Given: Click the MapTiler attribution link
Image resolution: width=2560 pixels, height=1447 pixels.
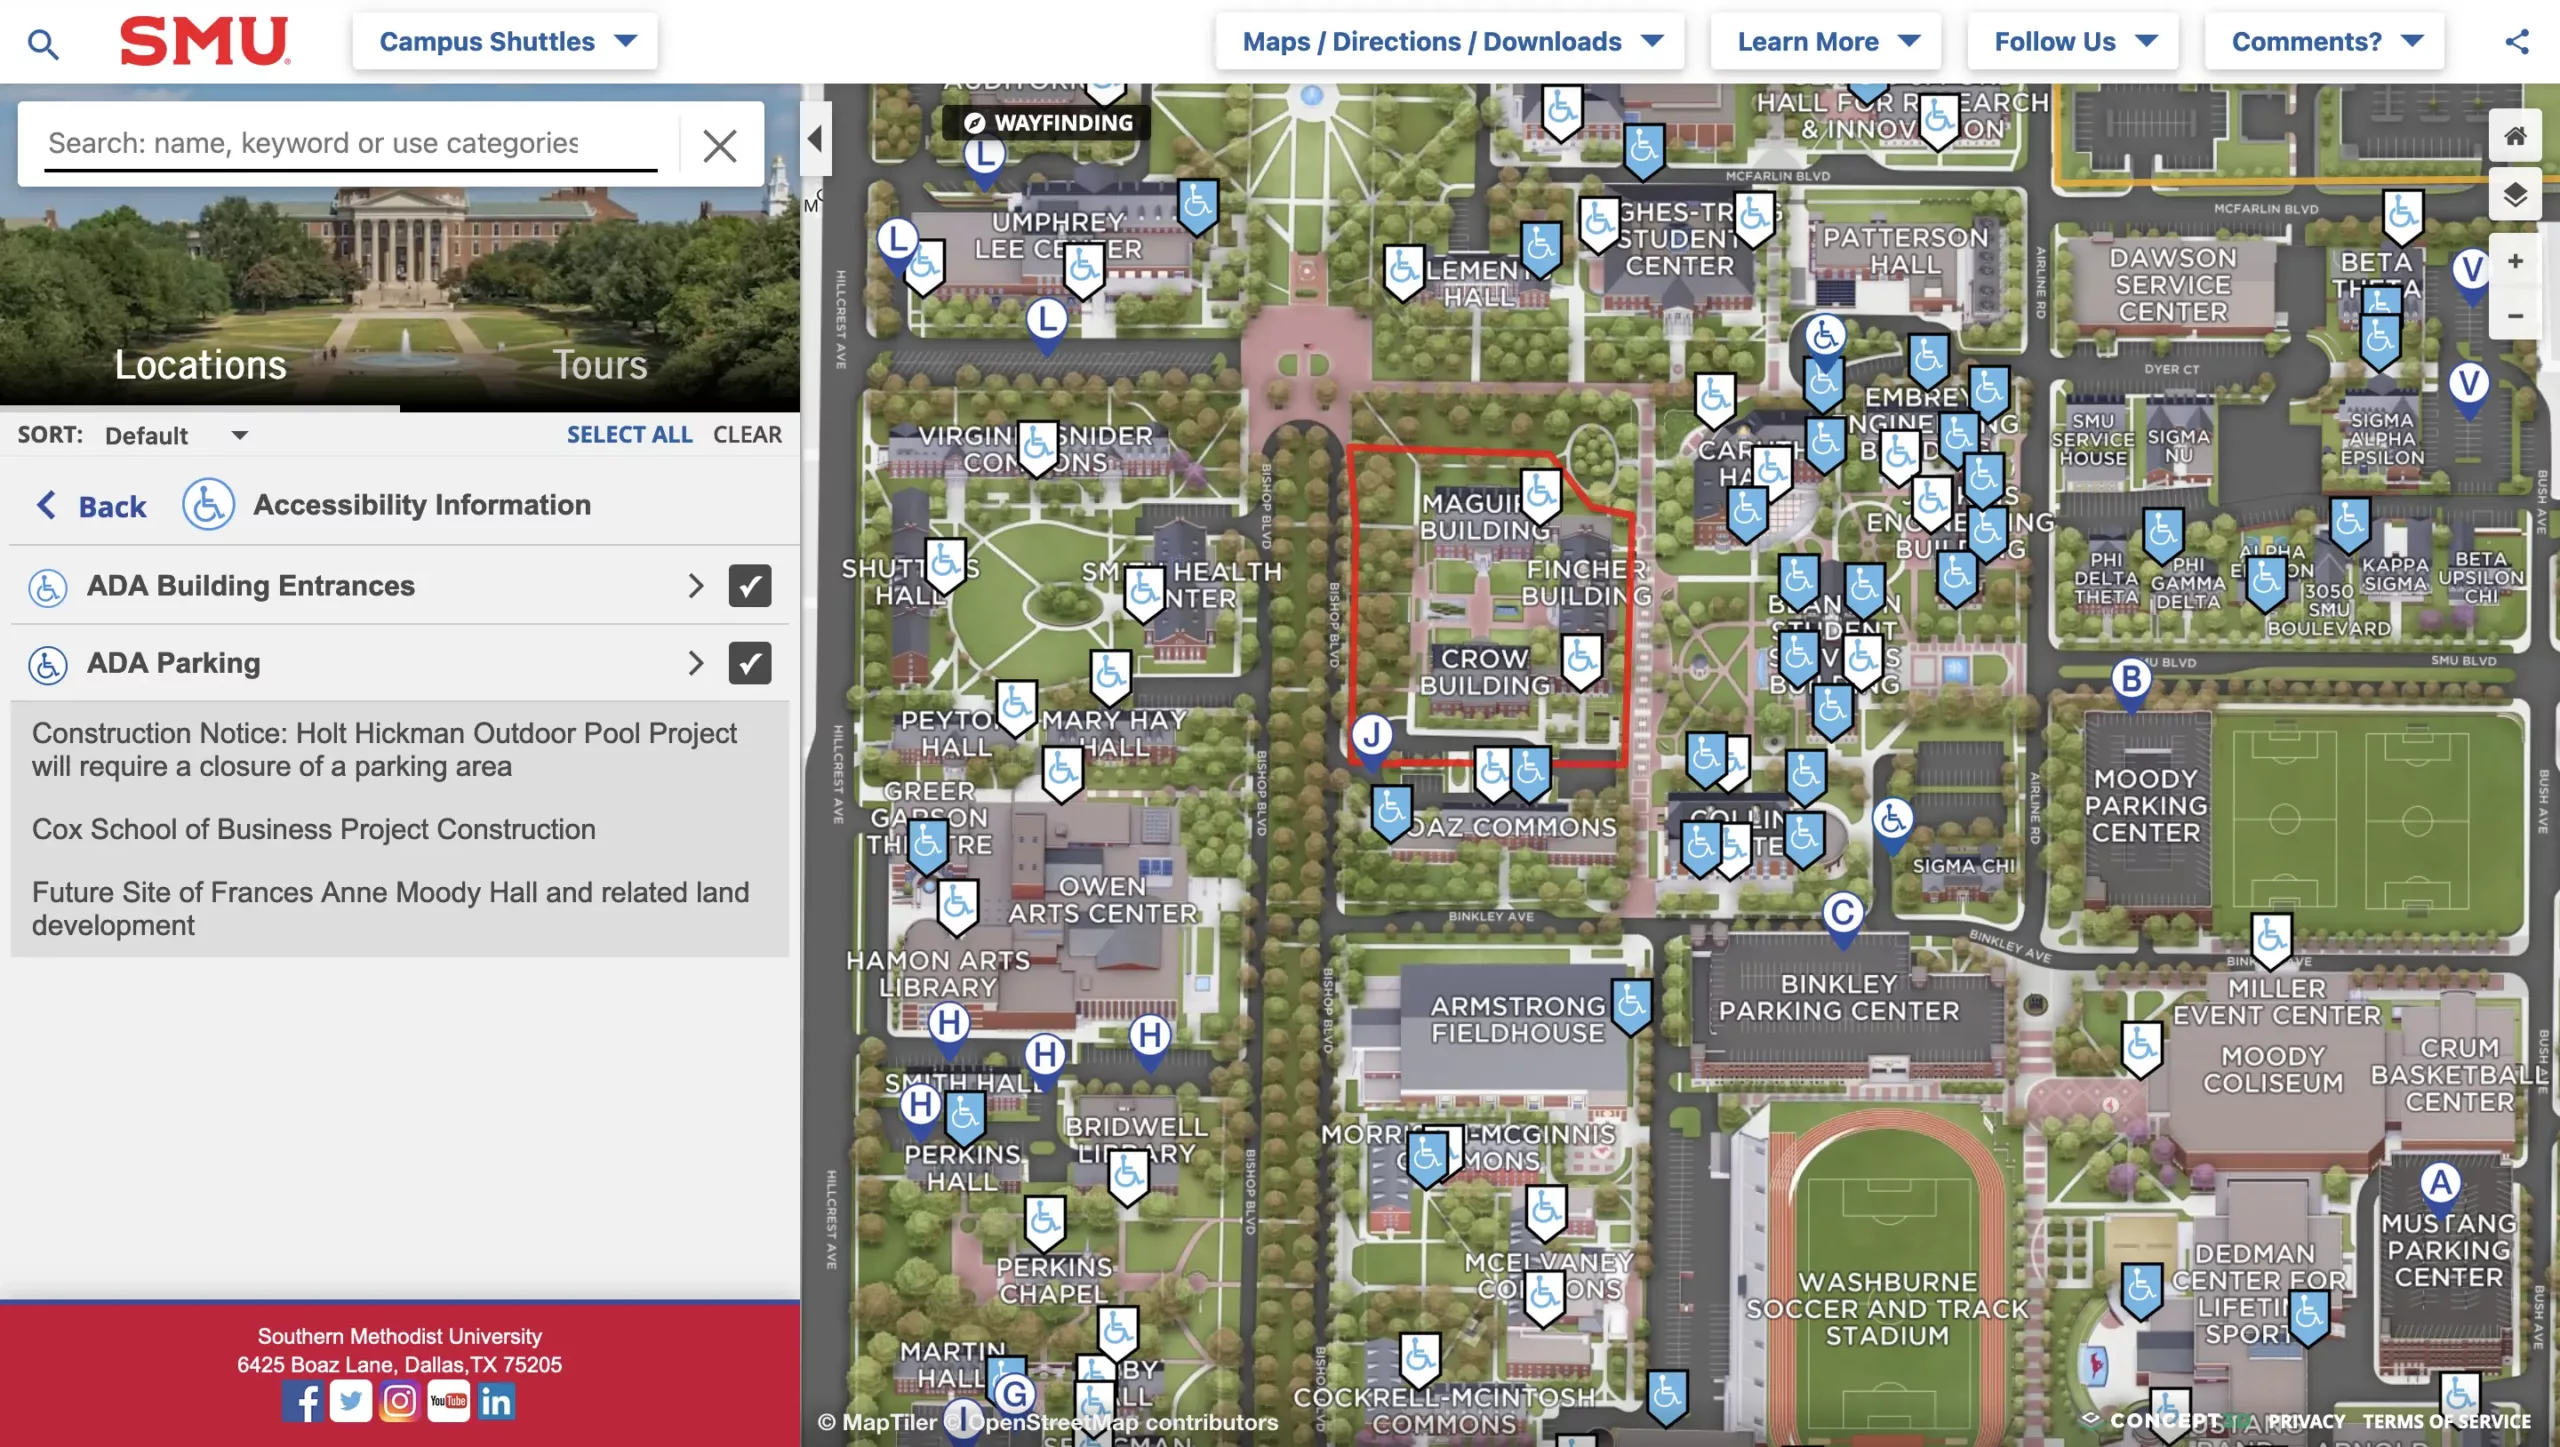Looking at the screenshot, I should pyautogui.click(x=879, y=1422).
